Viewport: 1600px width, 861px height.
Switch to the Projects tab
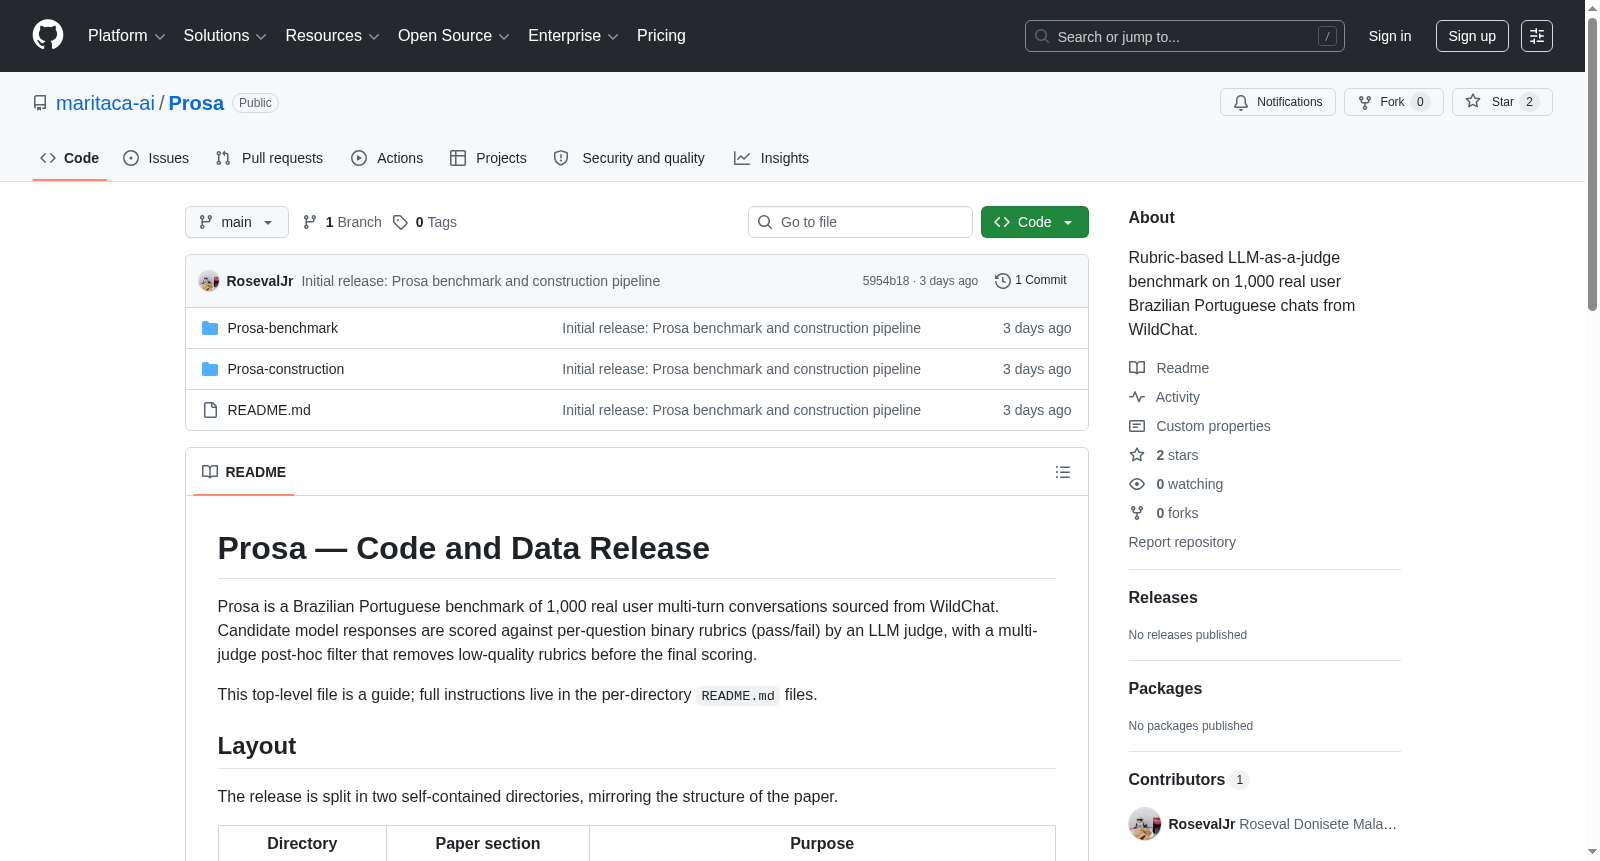click(x=488, y=158)
